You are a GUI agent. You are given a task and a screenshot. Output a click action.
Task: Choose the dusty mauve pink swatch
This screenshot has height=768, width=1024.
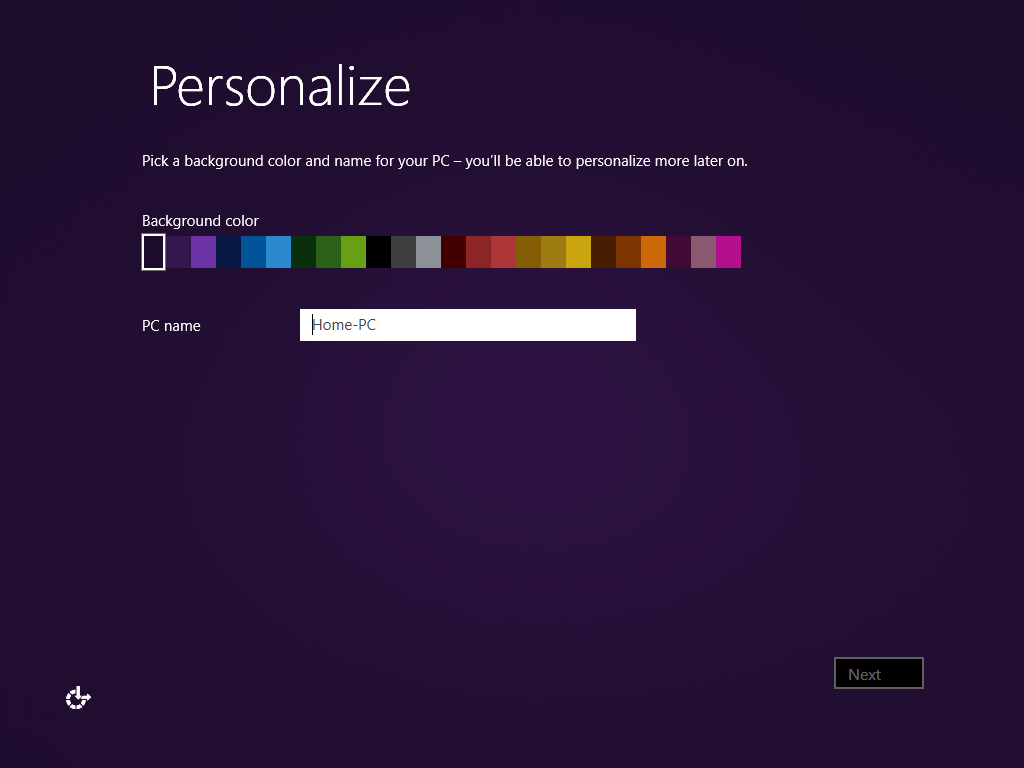tap(703, 252)
